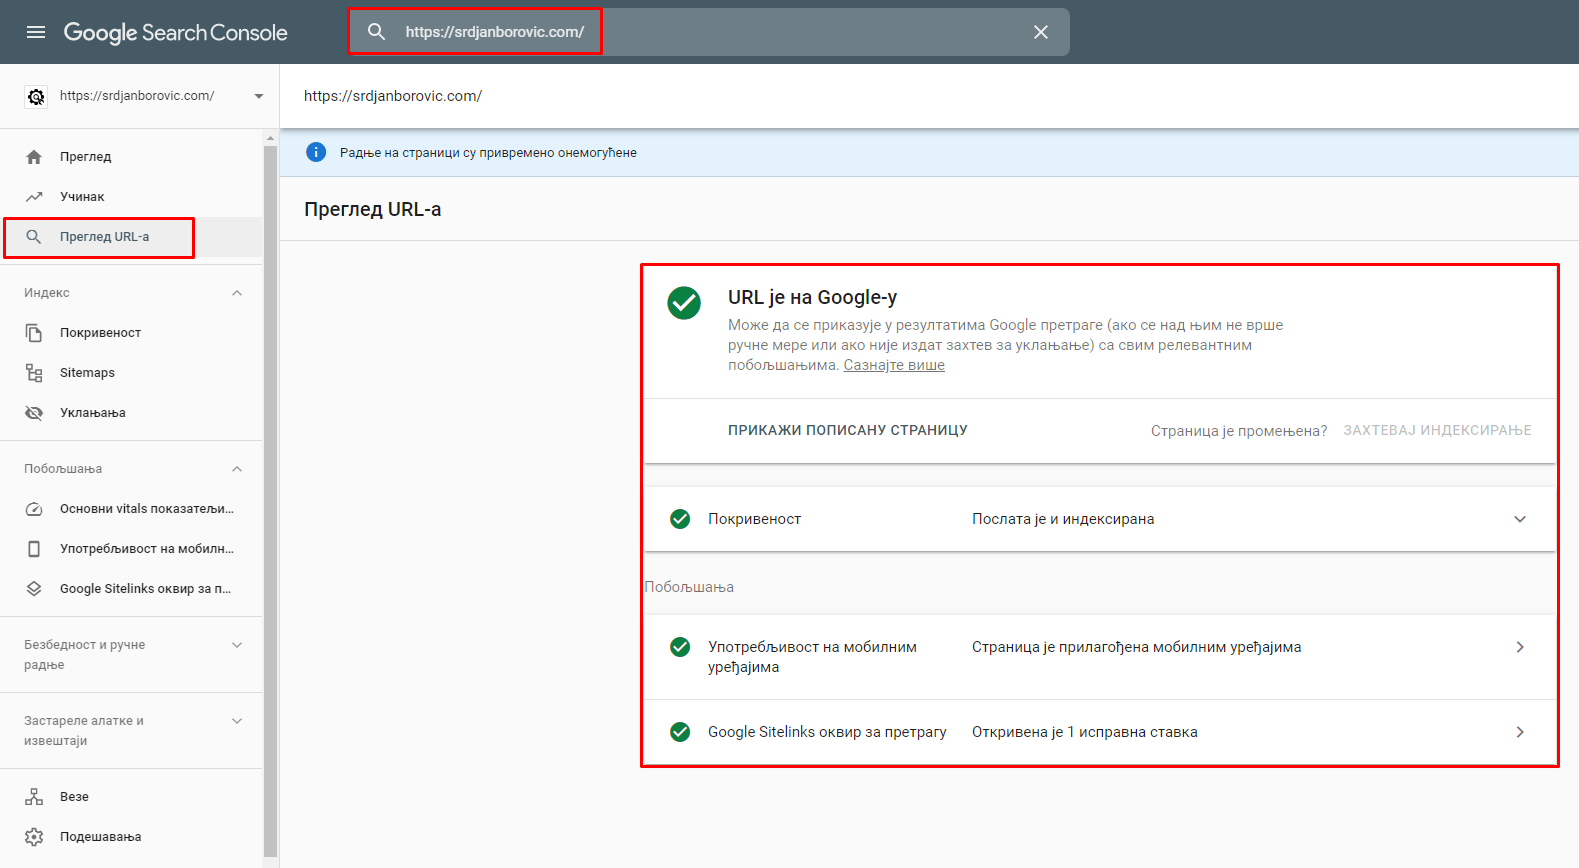Click https://srdjanborovic.com/ breadcrumb text
Screen dimensions: 1579x868
[x=393, y=96]
